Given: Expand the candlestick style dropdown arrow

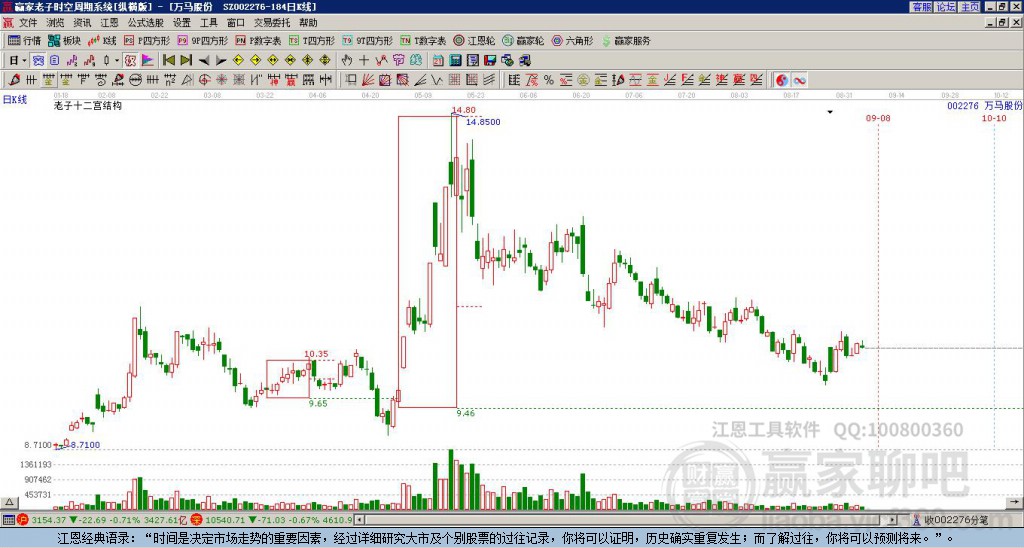Looking at the screenshot, I should tap(117, 61).
